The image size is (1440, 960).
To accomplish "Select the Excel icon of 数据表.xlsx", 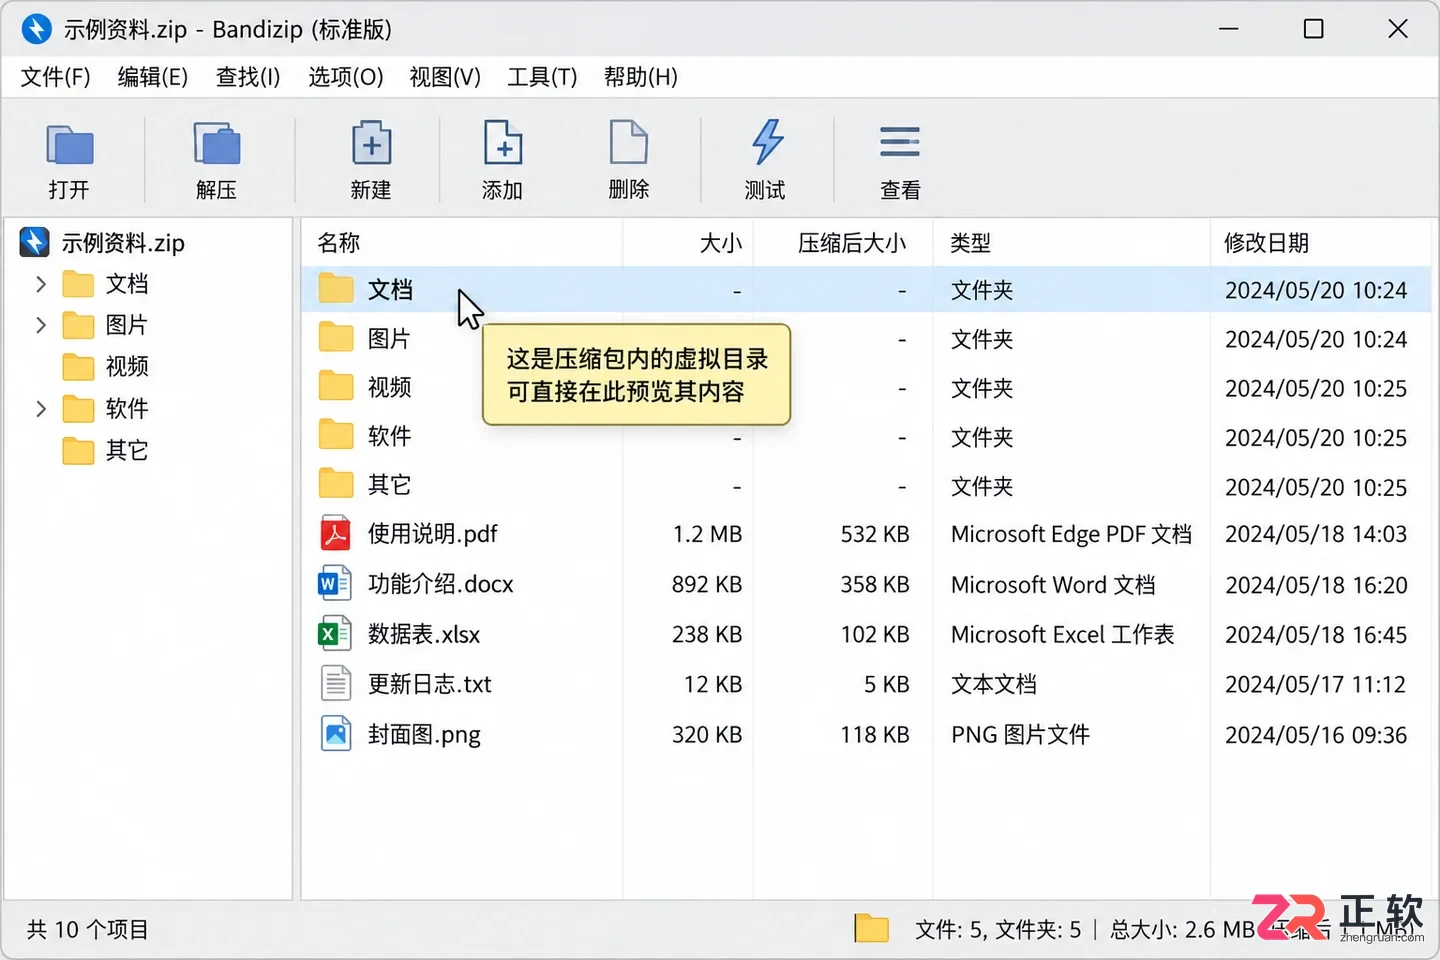I will coord(335,634).
